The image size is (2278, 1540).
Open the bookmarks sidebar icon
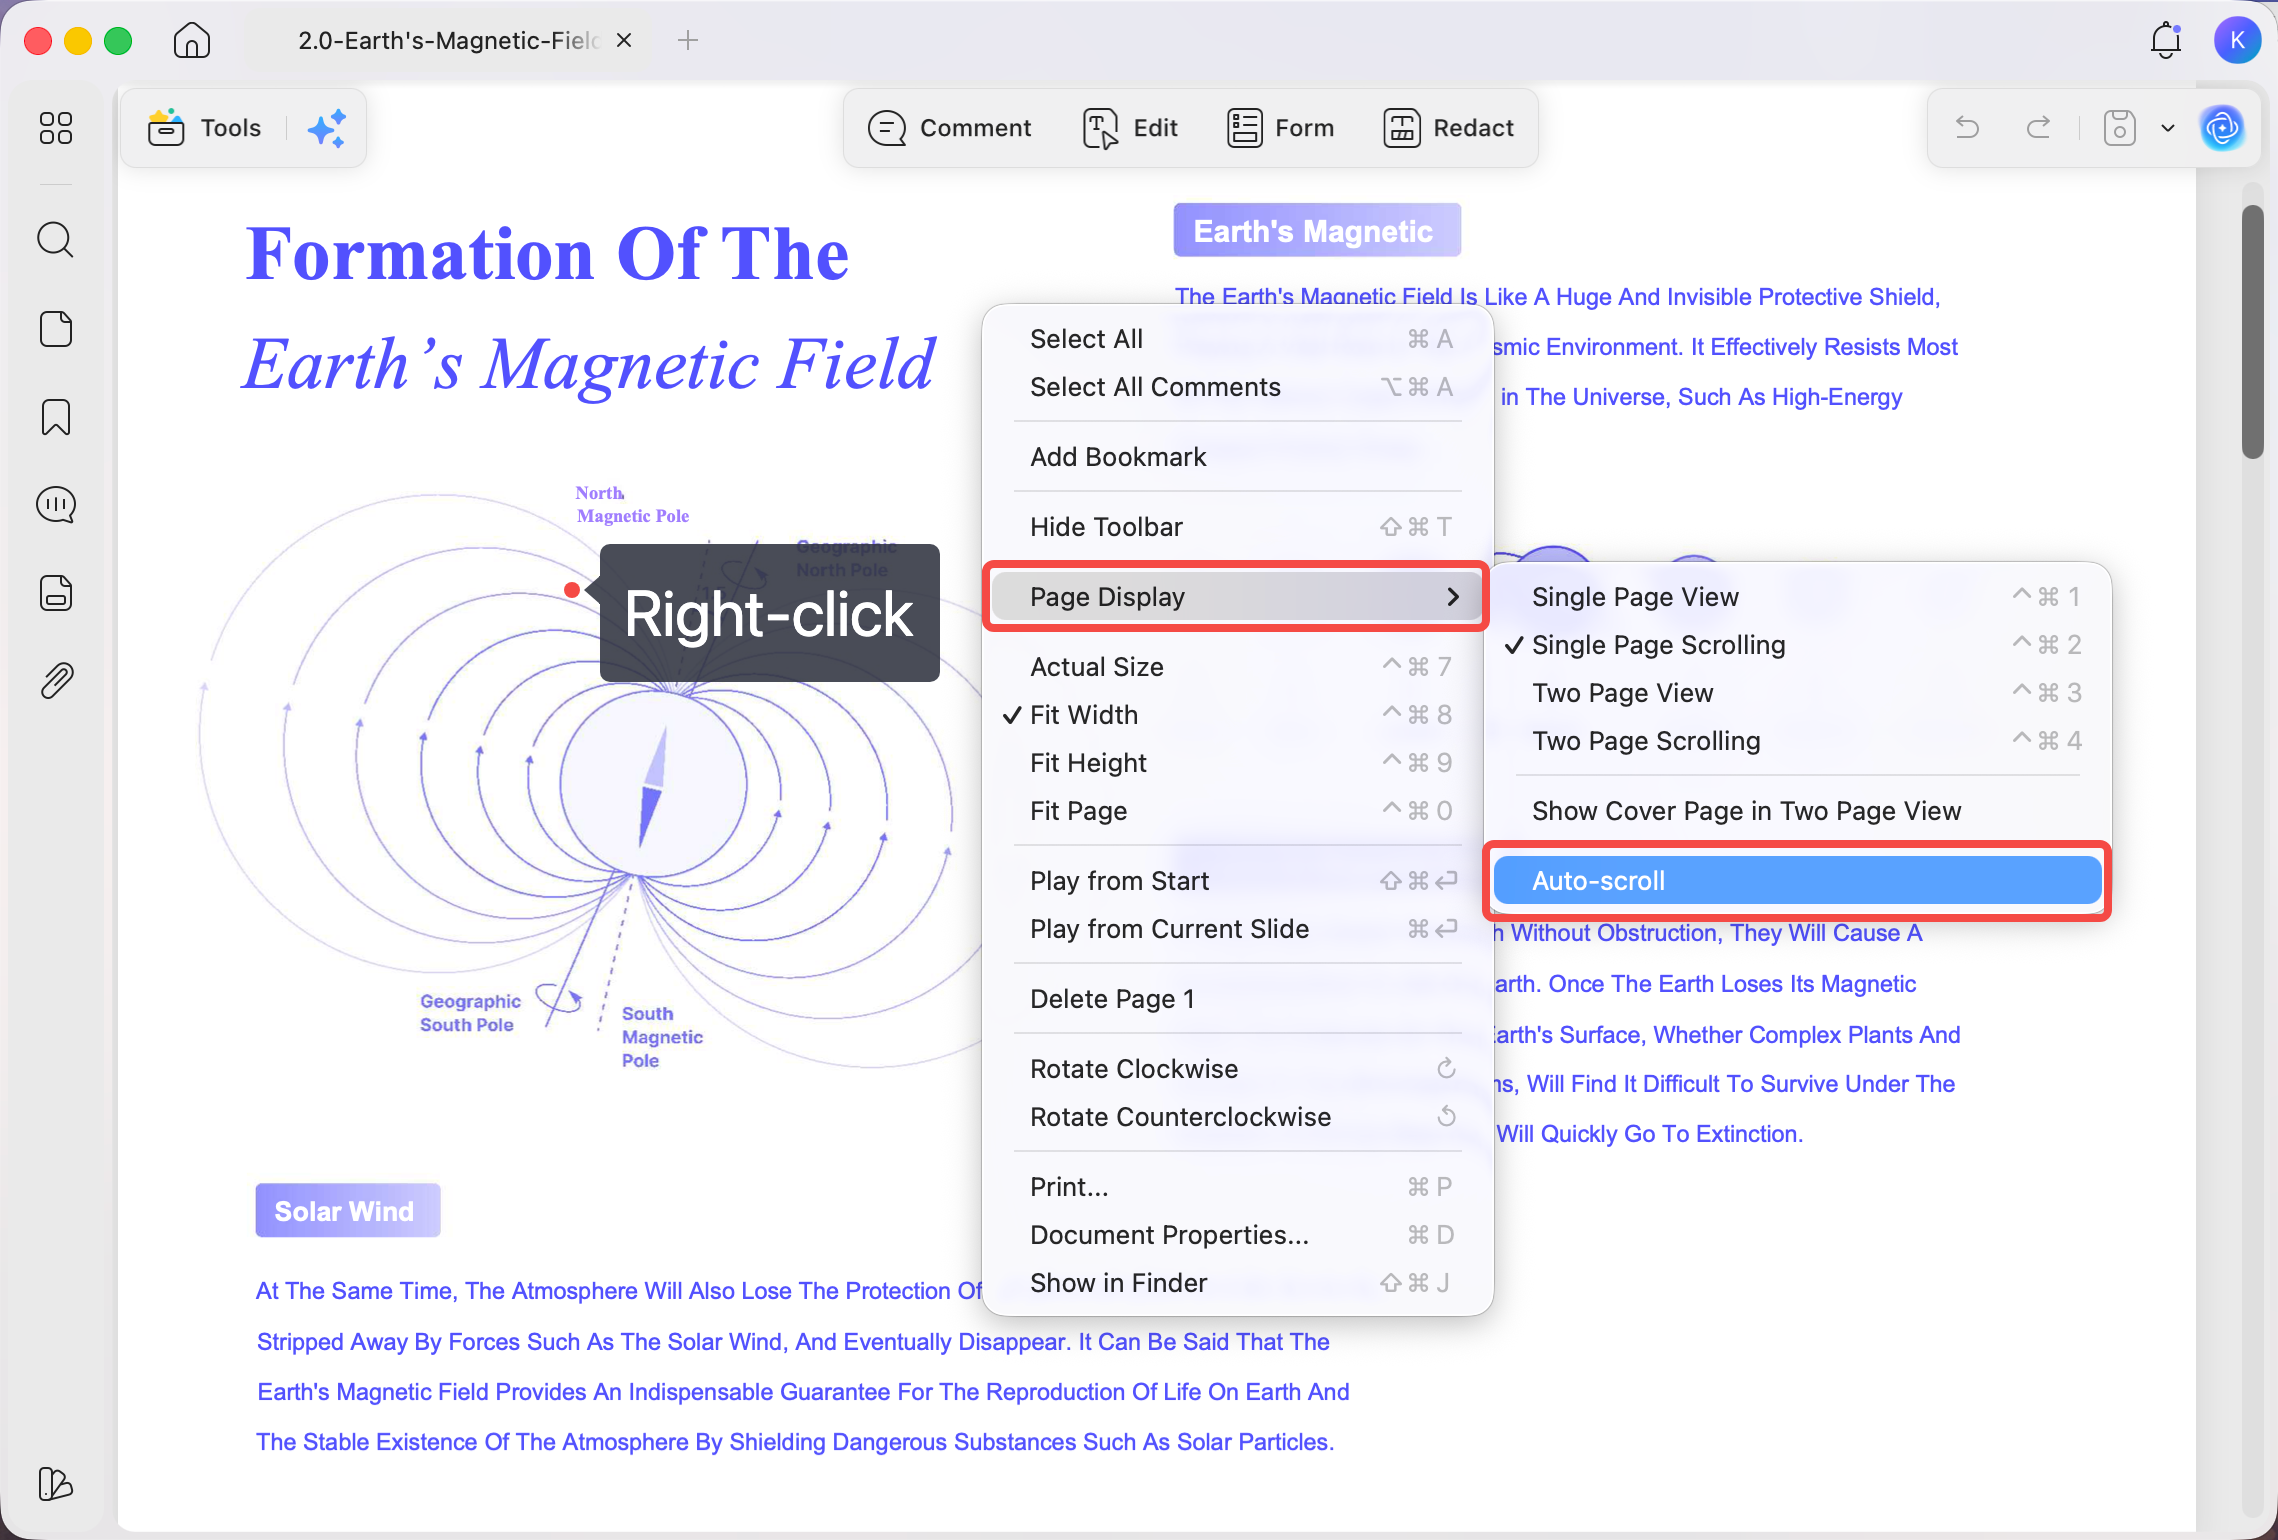[x=56, y=417]
